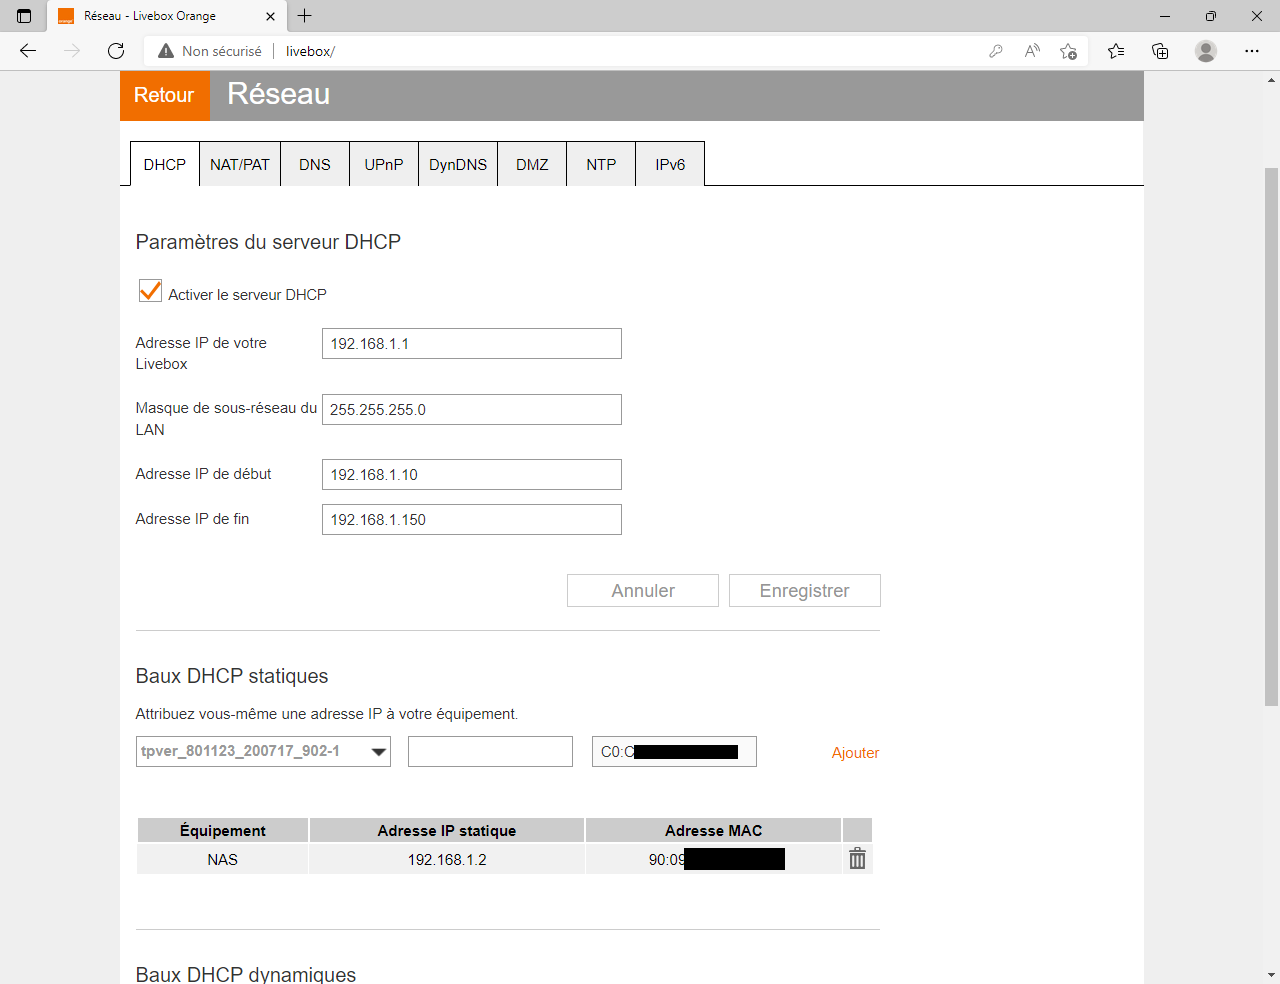Open the Edge settings ellipsis menu

pos(1252,51)
